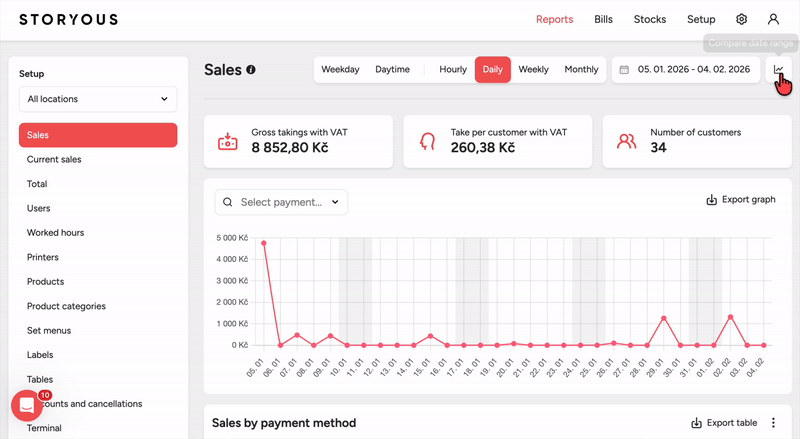Open the Stocks menu
Image resolution: width=800 pixels, height=439 pixels.
pos(649,19)
